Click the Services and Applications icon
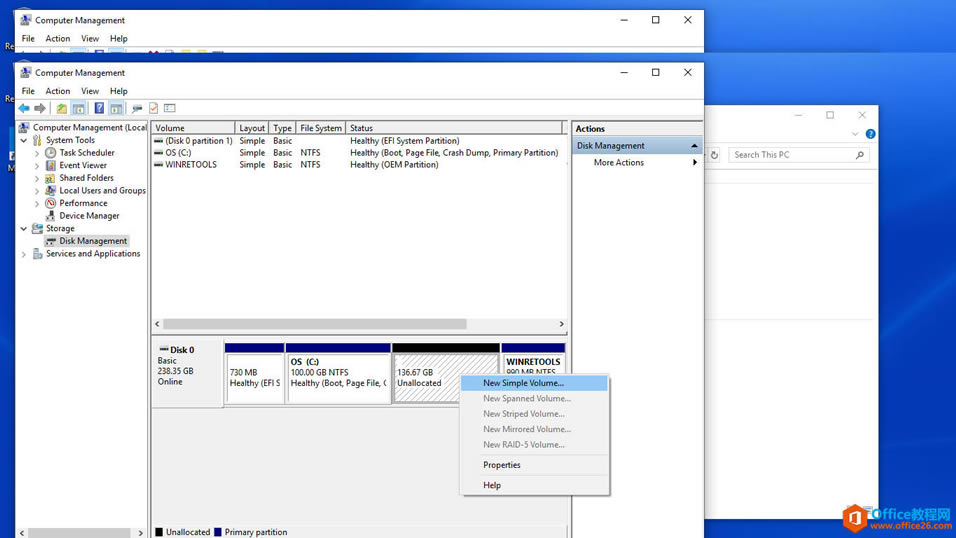The image size is (956, 538). (x=37, y=254)
